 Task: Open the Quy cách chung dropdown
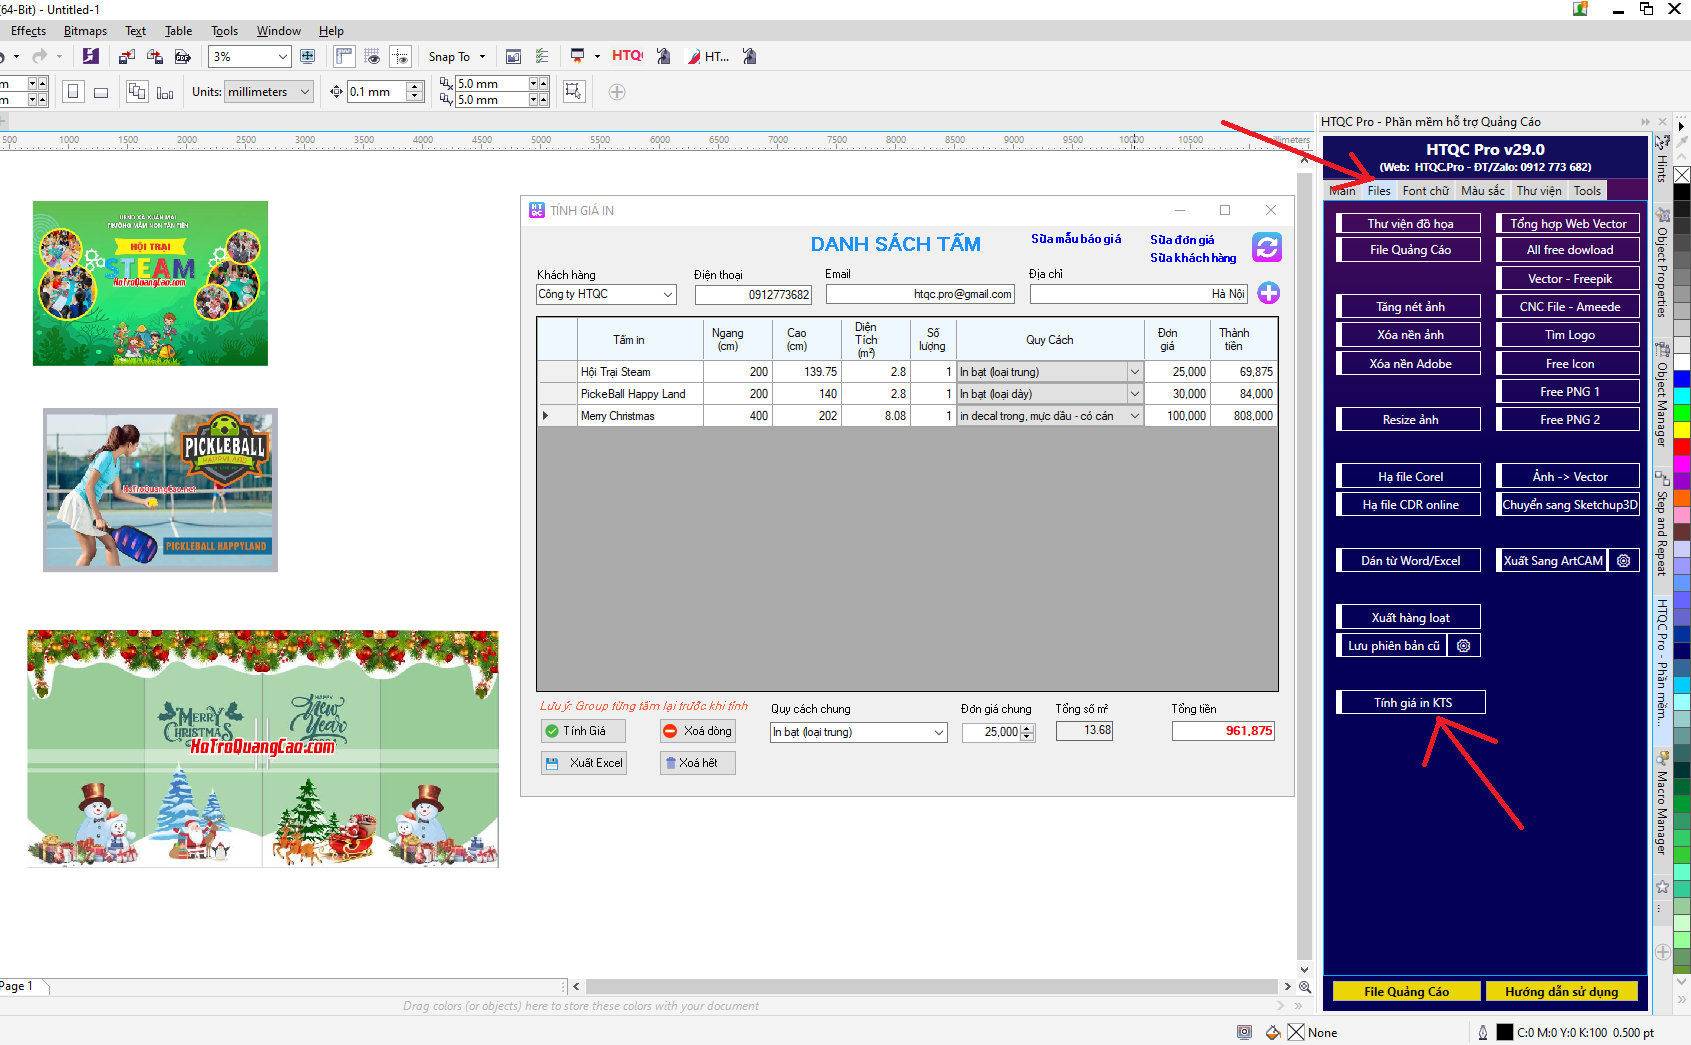(938, 733)
